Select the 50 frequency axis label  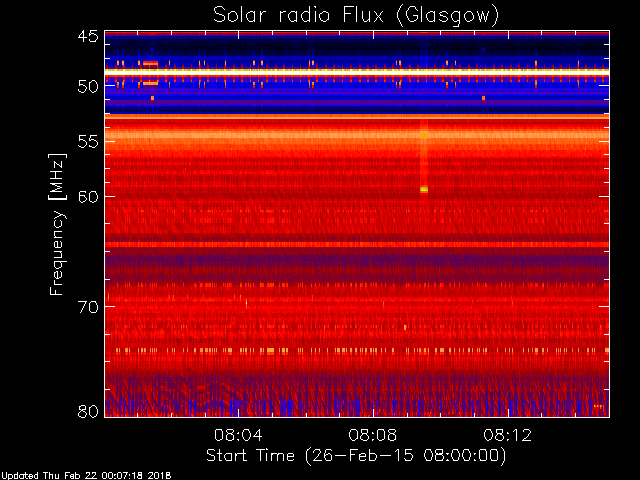pyautogui.click(x=88, y=86)
